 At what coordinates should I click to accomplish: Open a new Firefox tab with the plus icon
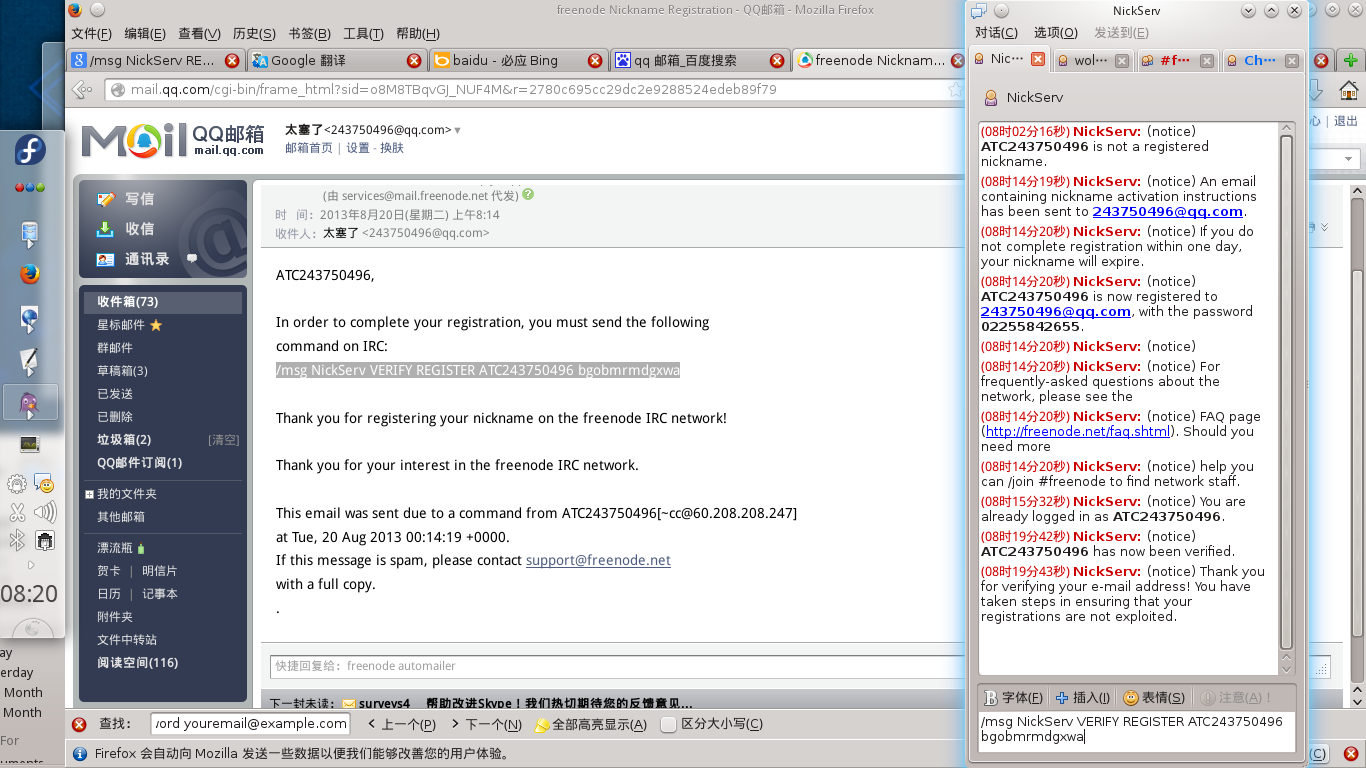(1351, 61)
